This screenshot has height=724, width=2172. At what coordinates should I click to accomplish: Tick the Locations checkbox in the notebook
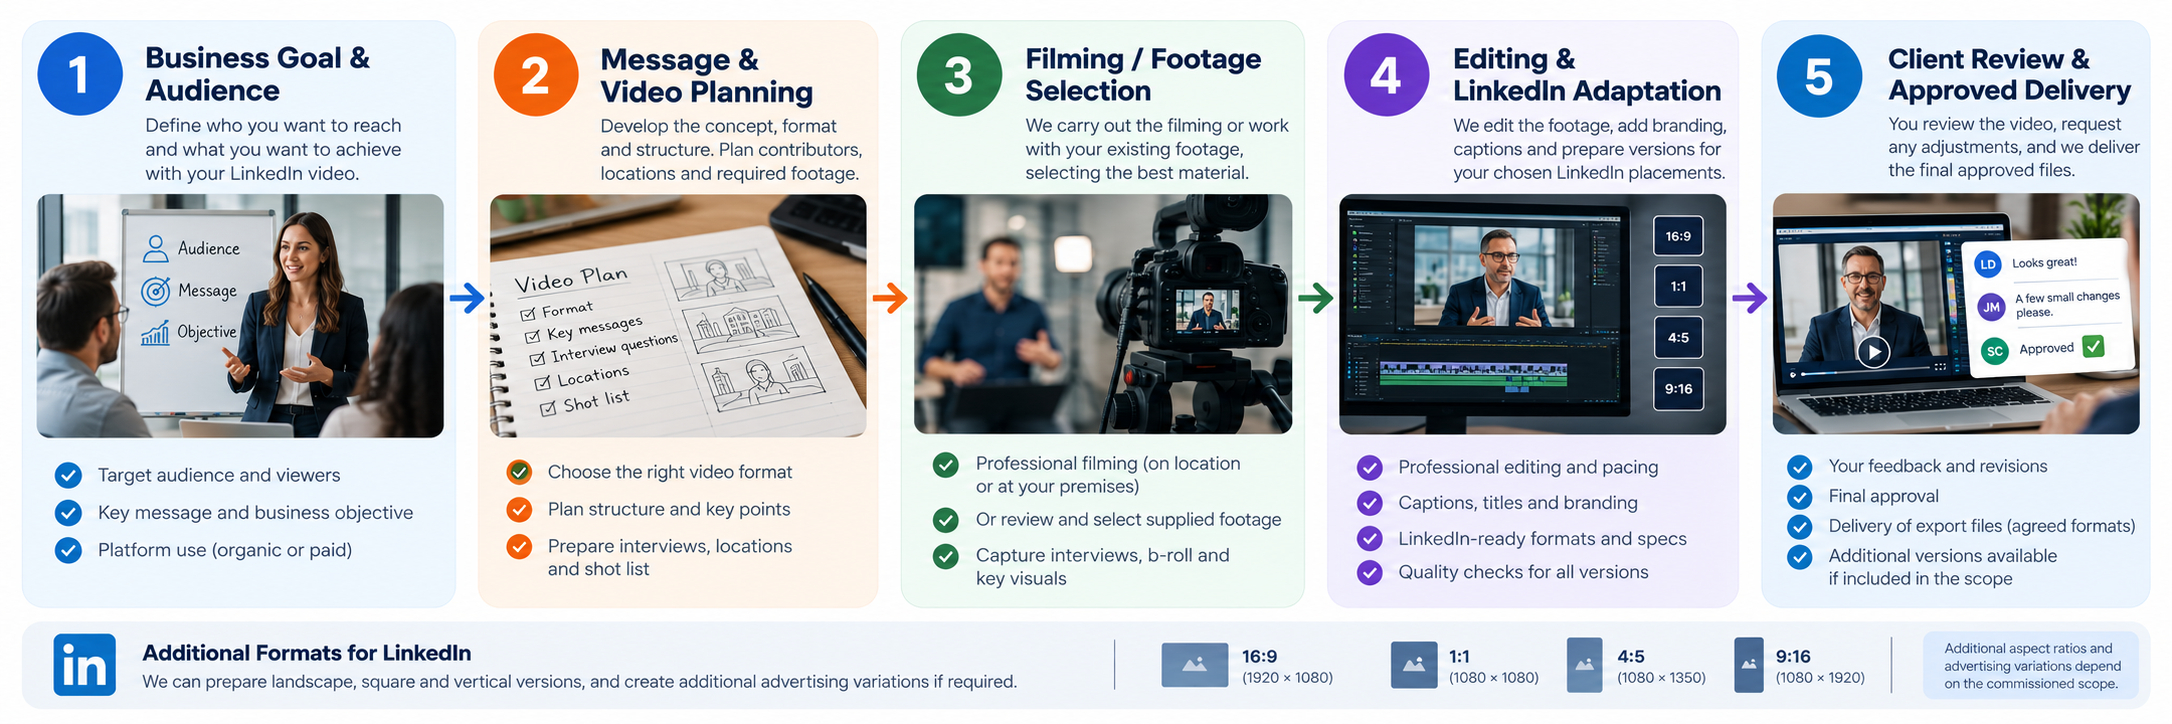[543, 383]
